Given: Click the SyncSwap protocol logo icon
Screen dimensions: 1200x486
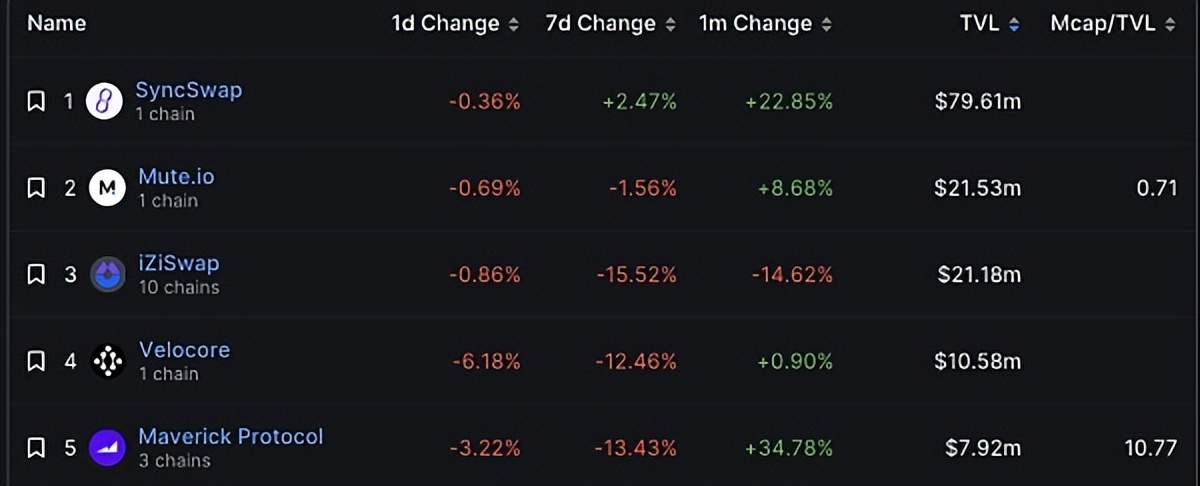Looking at the screenshot, I should point(104,101).
